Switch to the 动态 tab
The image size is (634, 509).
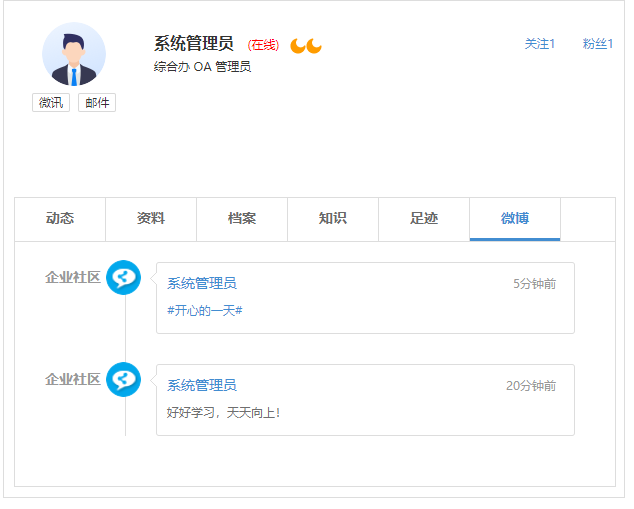point(60,219)
